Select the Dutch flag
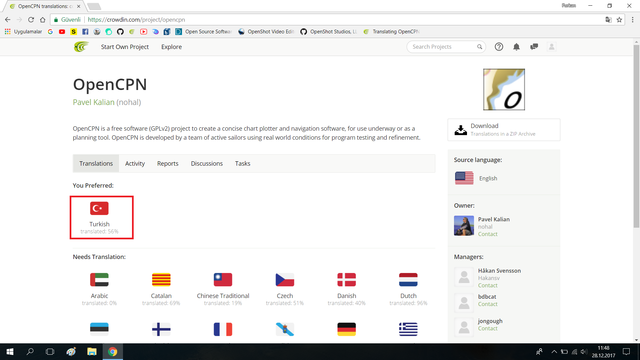This screenshot has height=360, width=640. coord(408,280)
